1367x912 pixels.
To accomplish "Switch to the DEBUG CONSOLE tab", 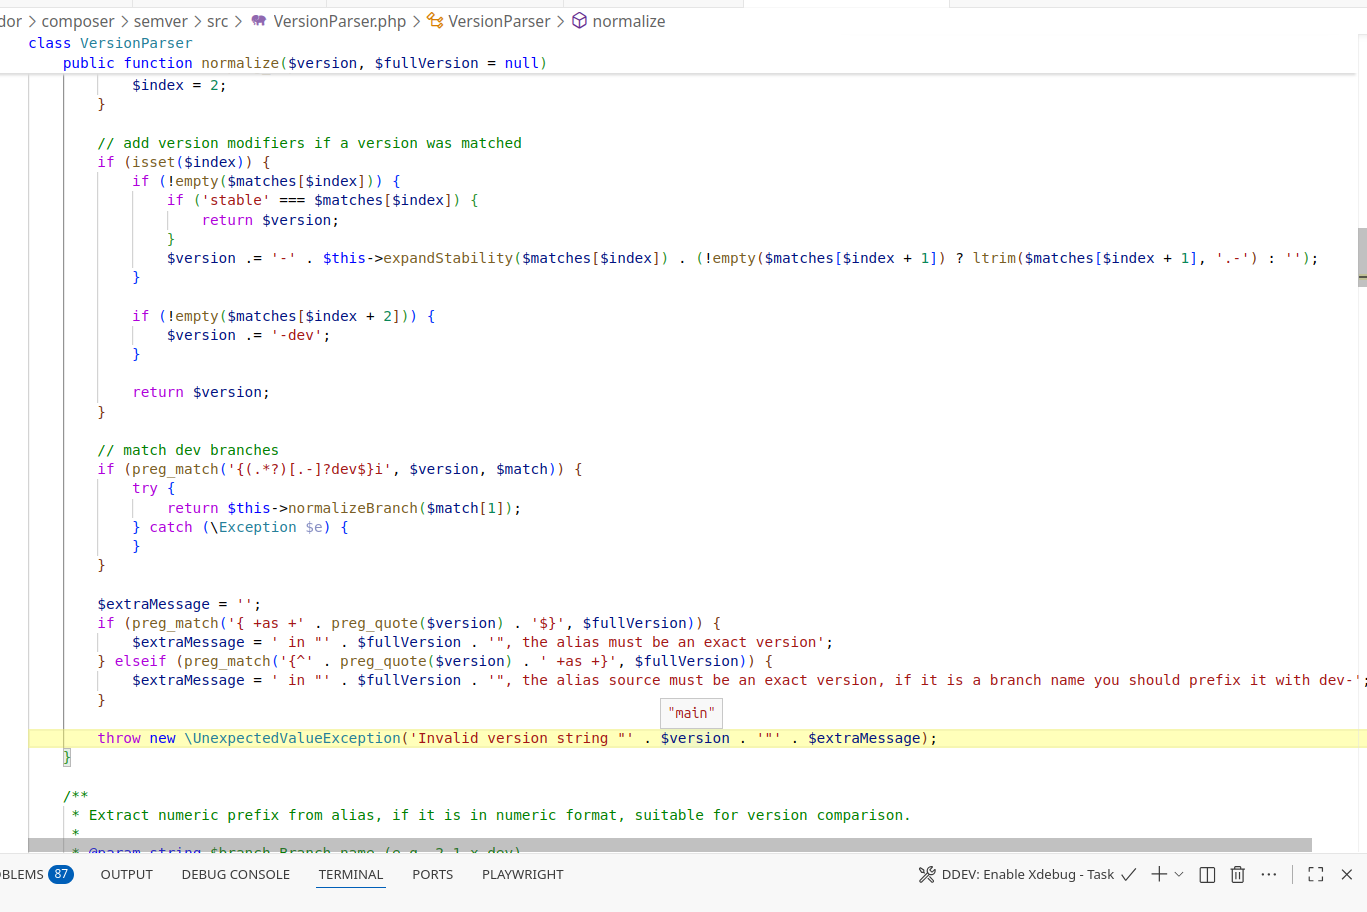I will (235, 874).
